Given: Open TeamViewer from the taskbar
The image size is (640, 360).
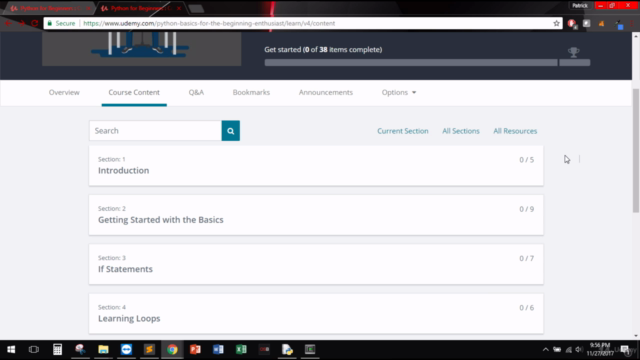Looking at the screenshot, I should pyautogui.click(x=127, y=349).
